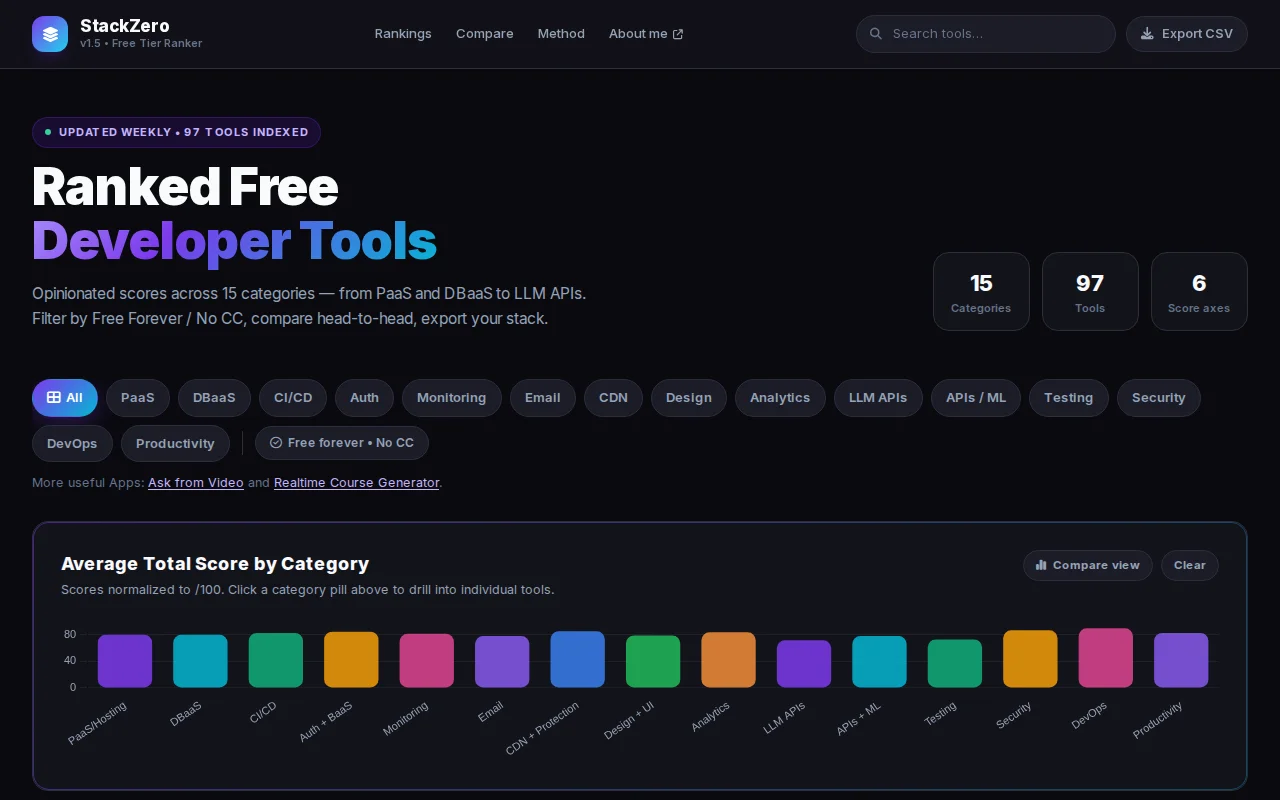Filter by the Design category pill
The width and height of the screenshot is (1280, 800).
pyautogui.click(x=689, y=398)
